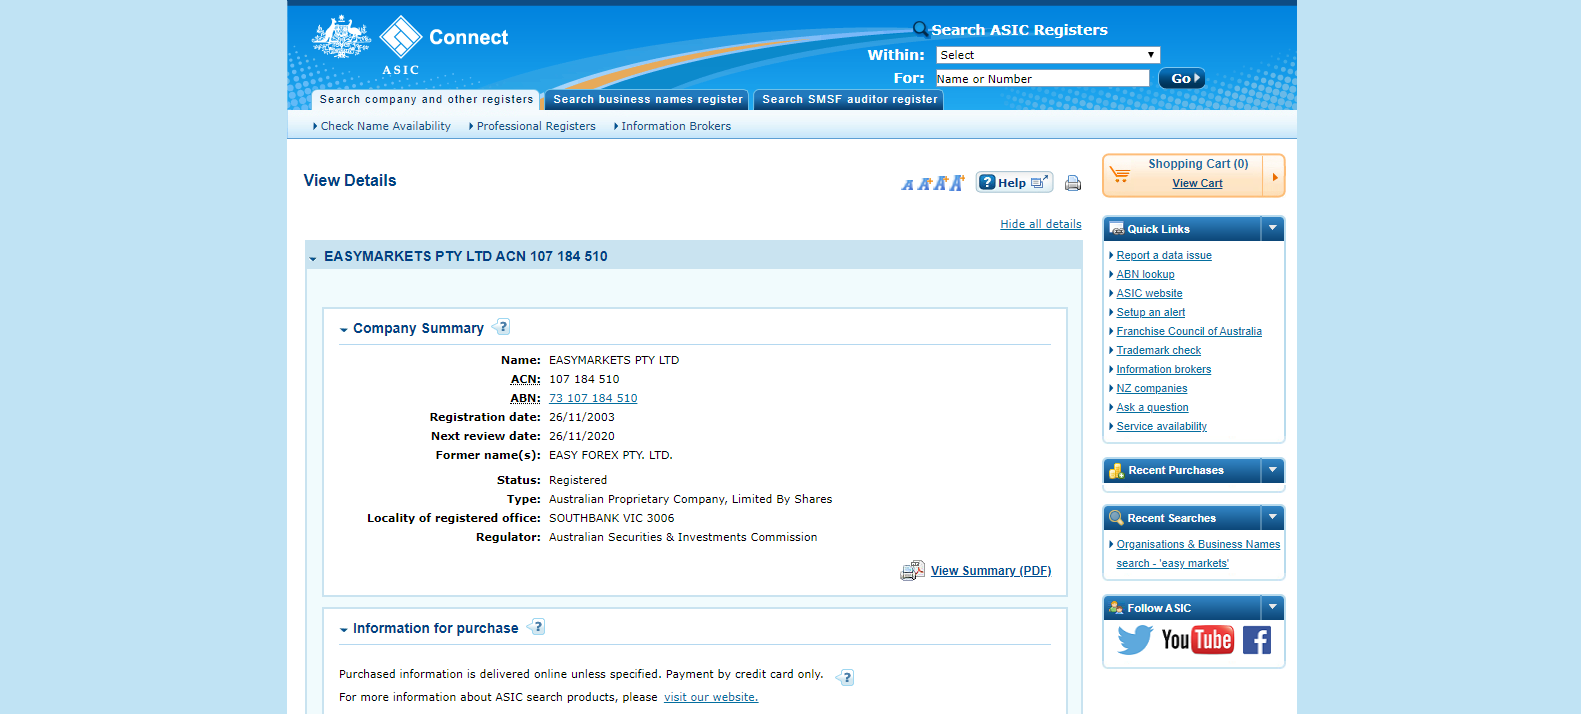This screenshot has width=1581, height=714.
Task: Open help icon after credit card only text
Action: tap(845, 677)
